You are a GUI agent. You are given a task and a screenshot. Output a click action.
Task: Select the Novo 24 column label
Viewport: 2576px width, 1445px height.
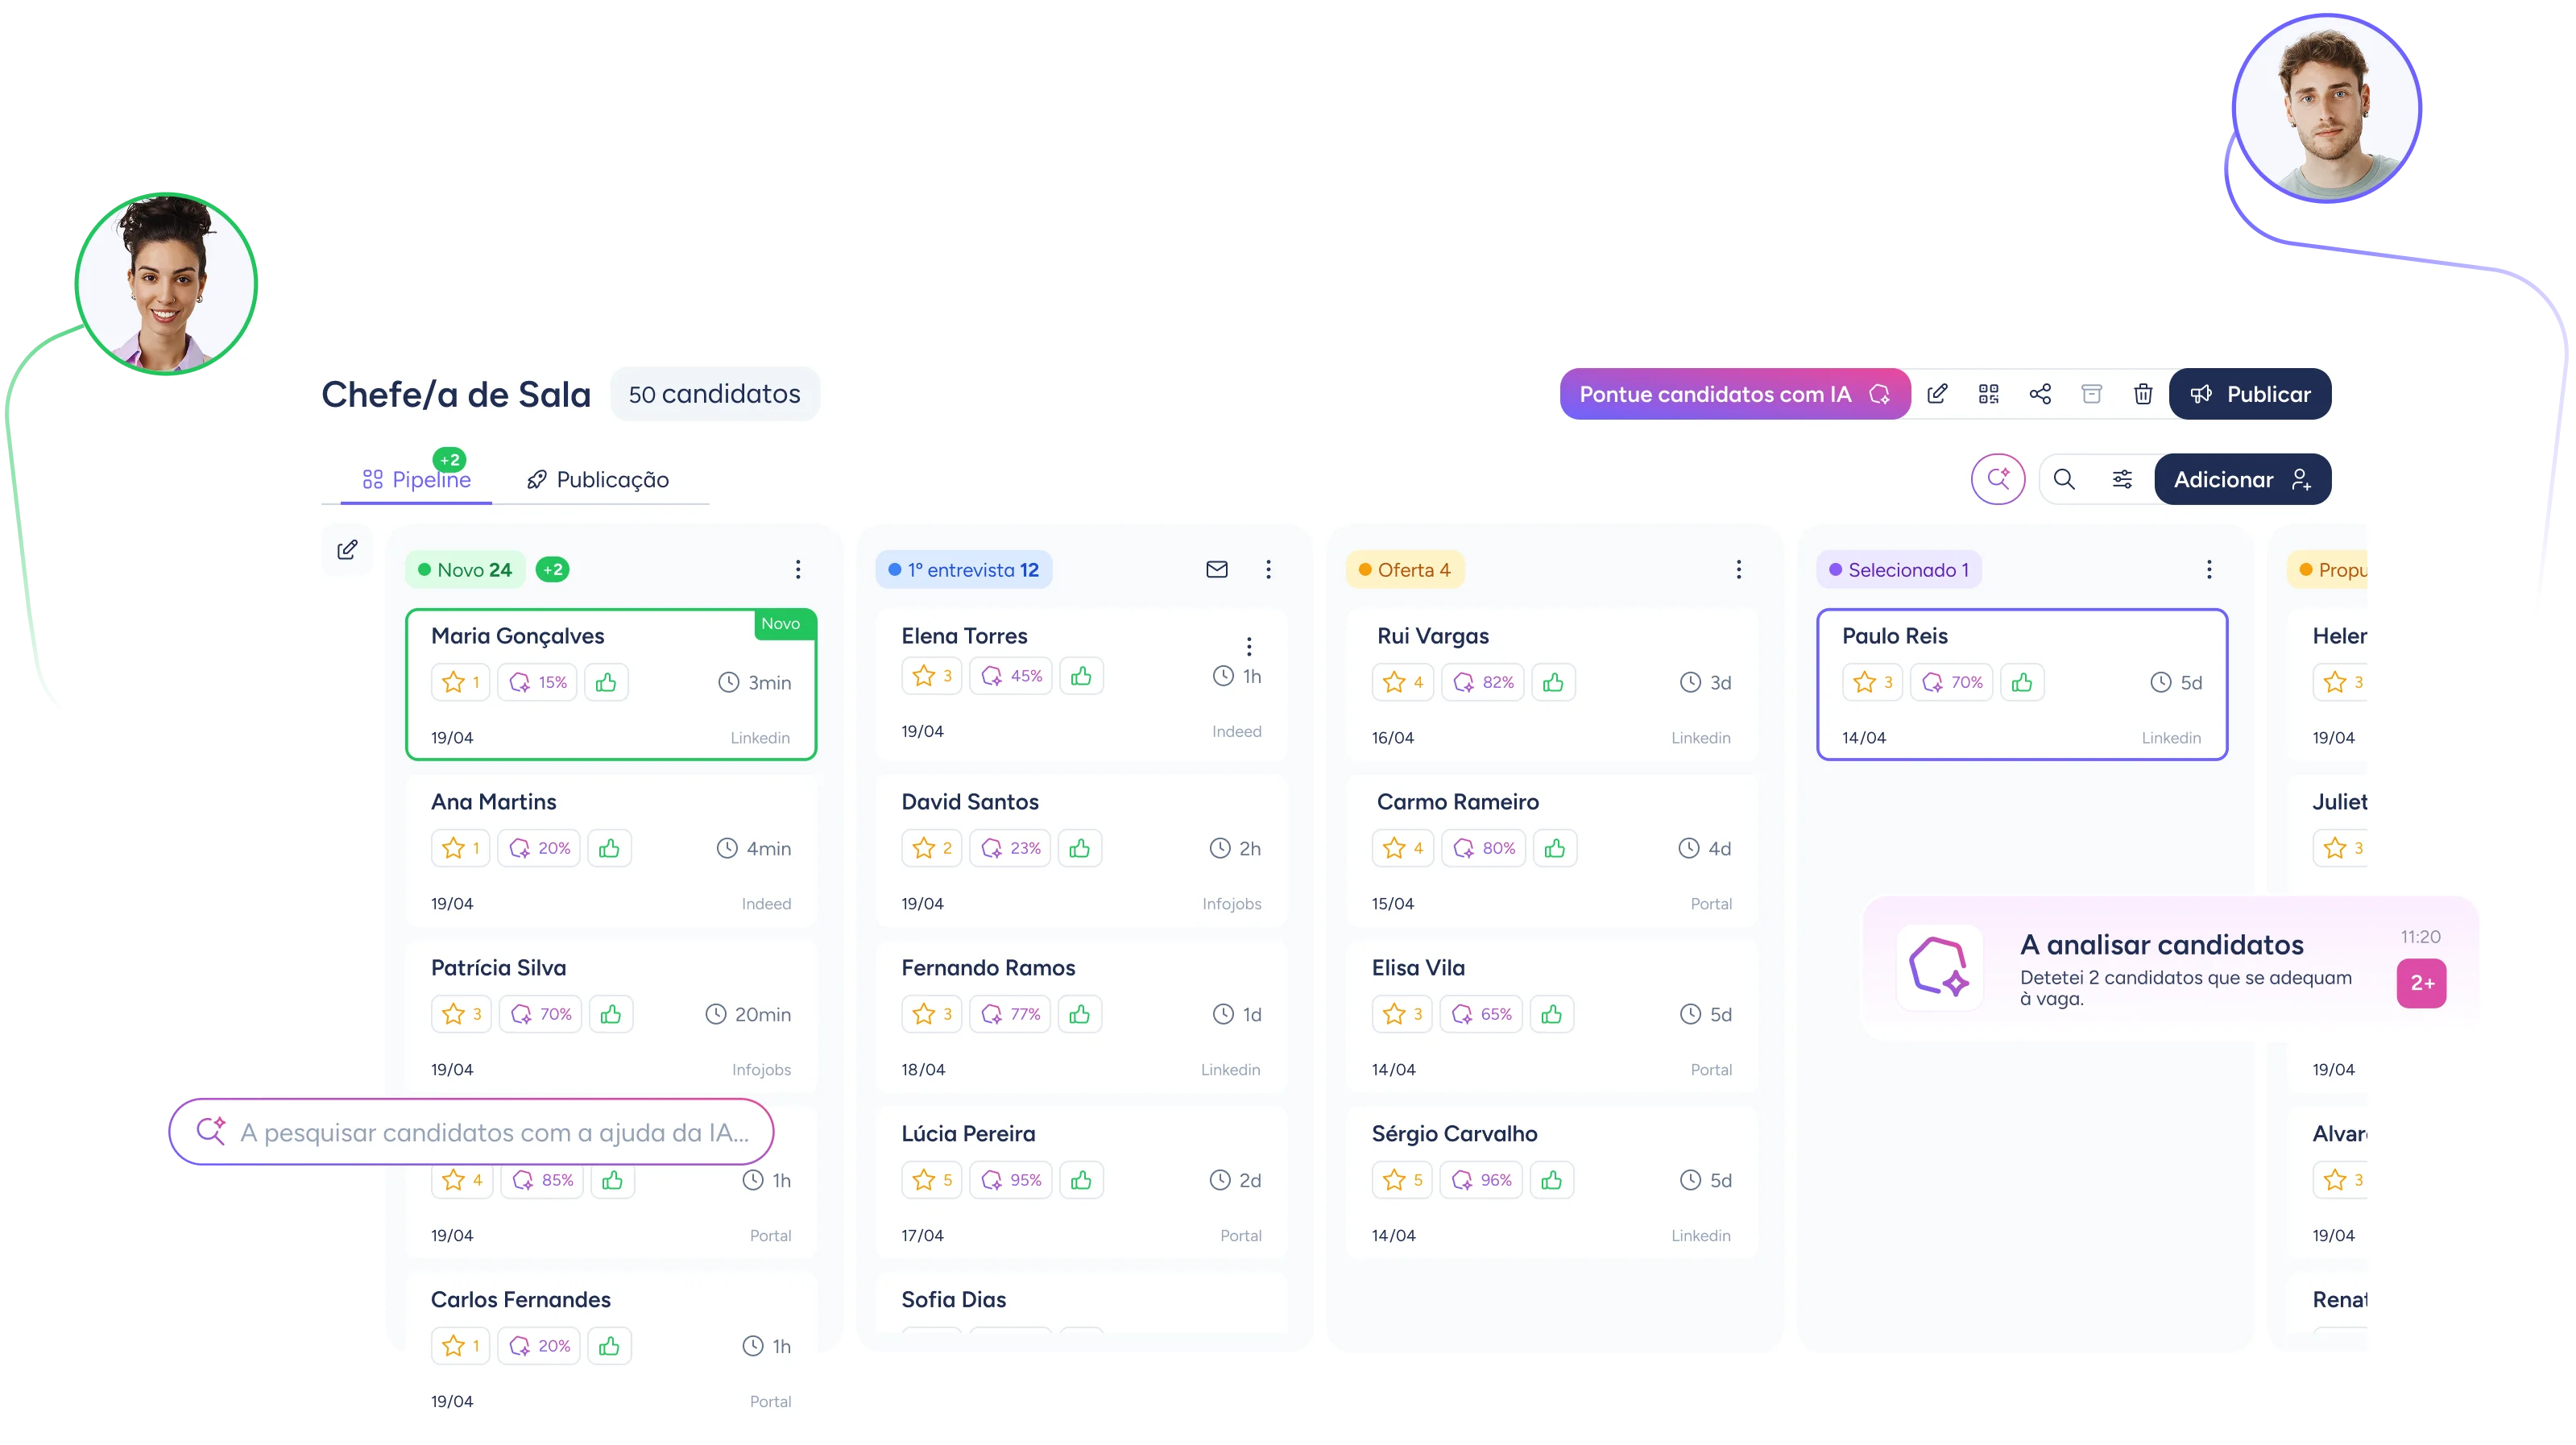click(465, 569)
